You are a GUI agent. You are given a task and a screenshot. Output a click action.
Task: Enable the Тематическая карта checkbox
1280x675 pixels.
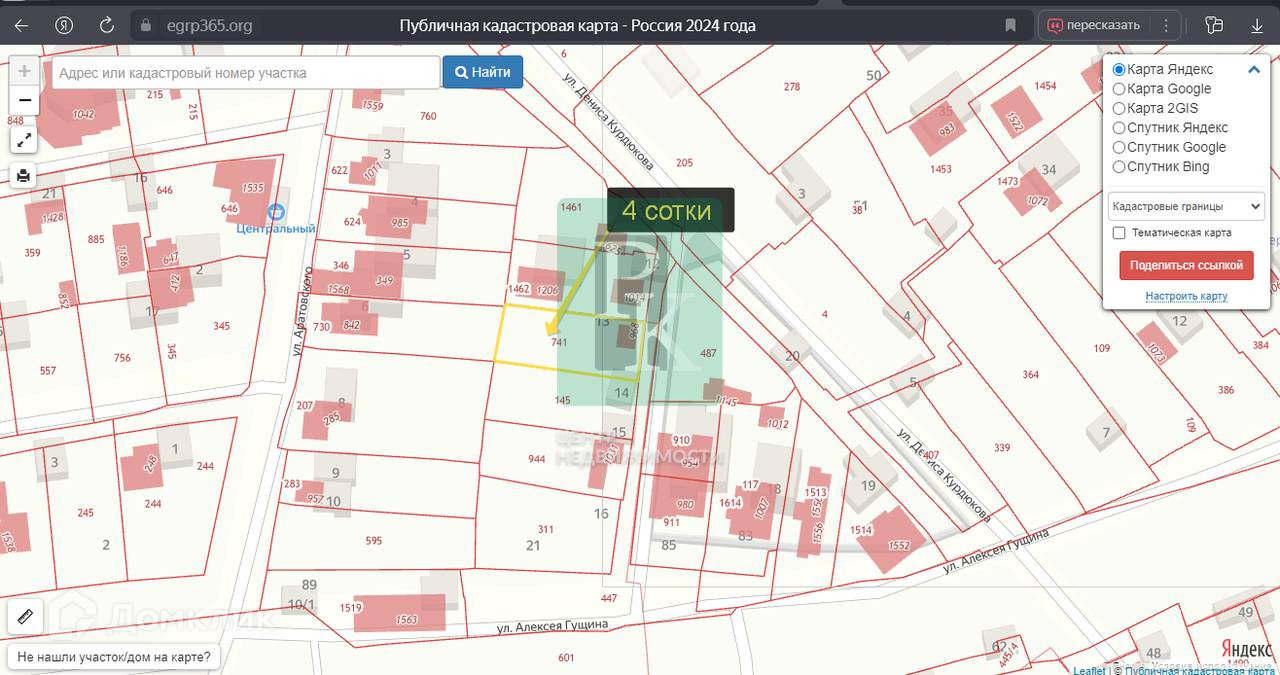tap(1119, 233)
